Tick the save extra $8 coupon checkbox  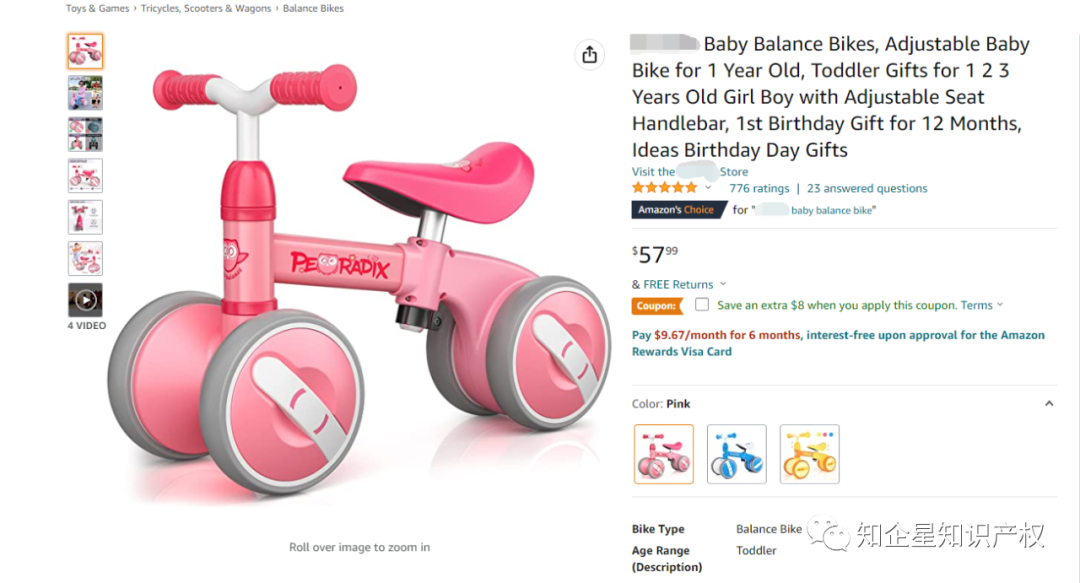(x=702, y=305)
